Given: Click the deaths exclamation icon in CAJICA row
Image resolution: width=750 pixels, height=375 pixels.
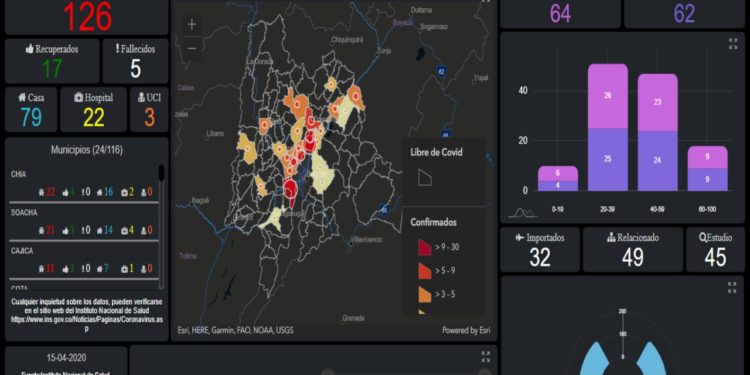Looking at the screenshot, I should [x=83, y=269].
